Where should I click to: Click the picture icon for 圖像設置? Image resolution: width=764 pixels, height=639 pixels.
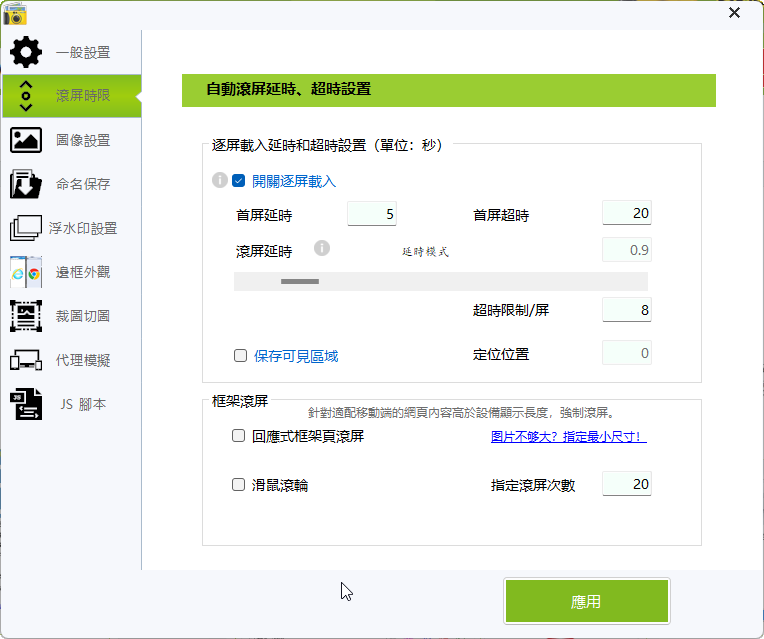(x=26, y=140)
